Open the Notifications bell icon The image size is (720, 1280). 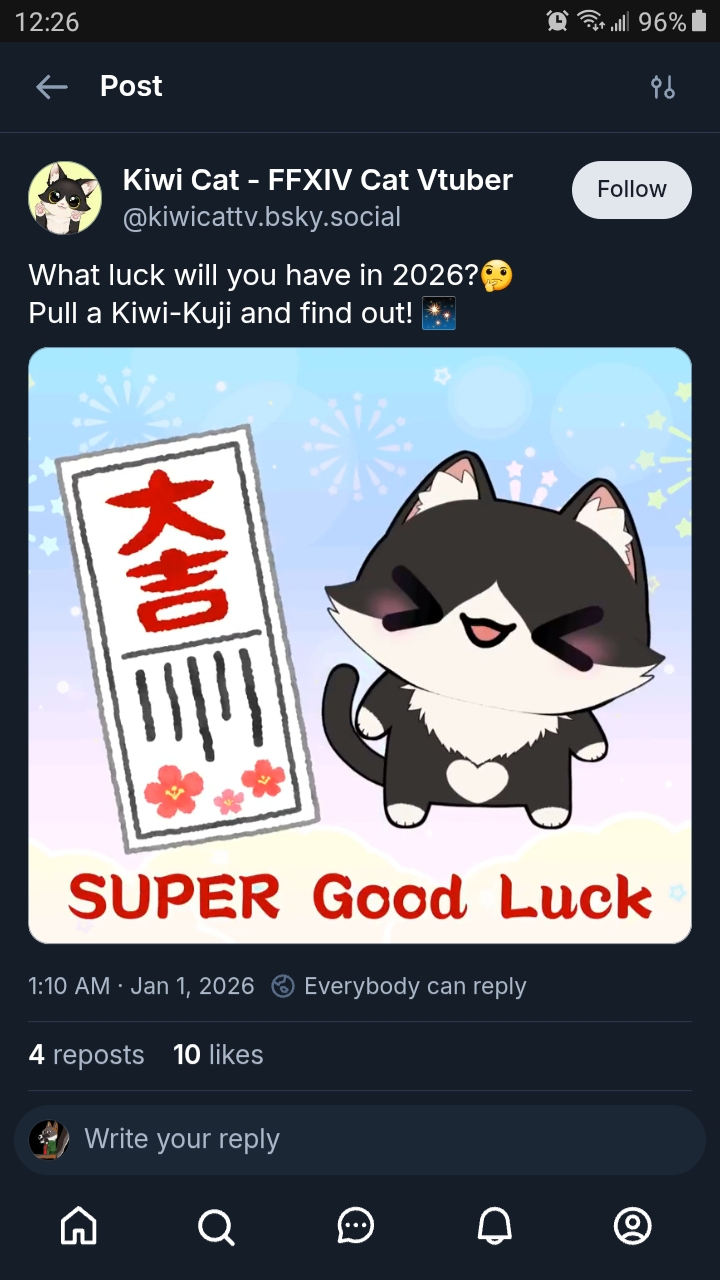(494, 1225)
